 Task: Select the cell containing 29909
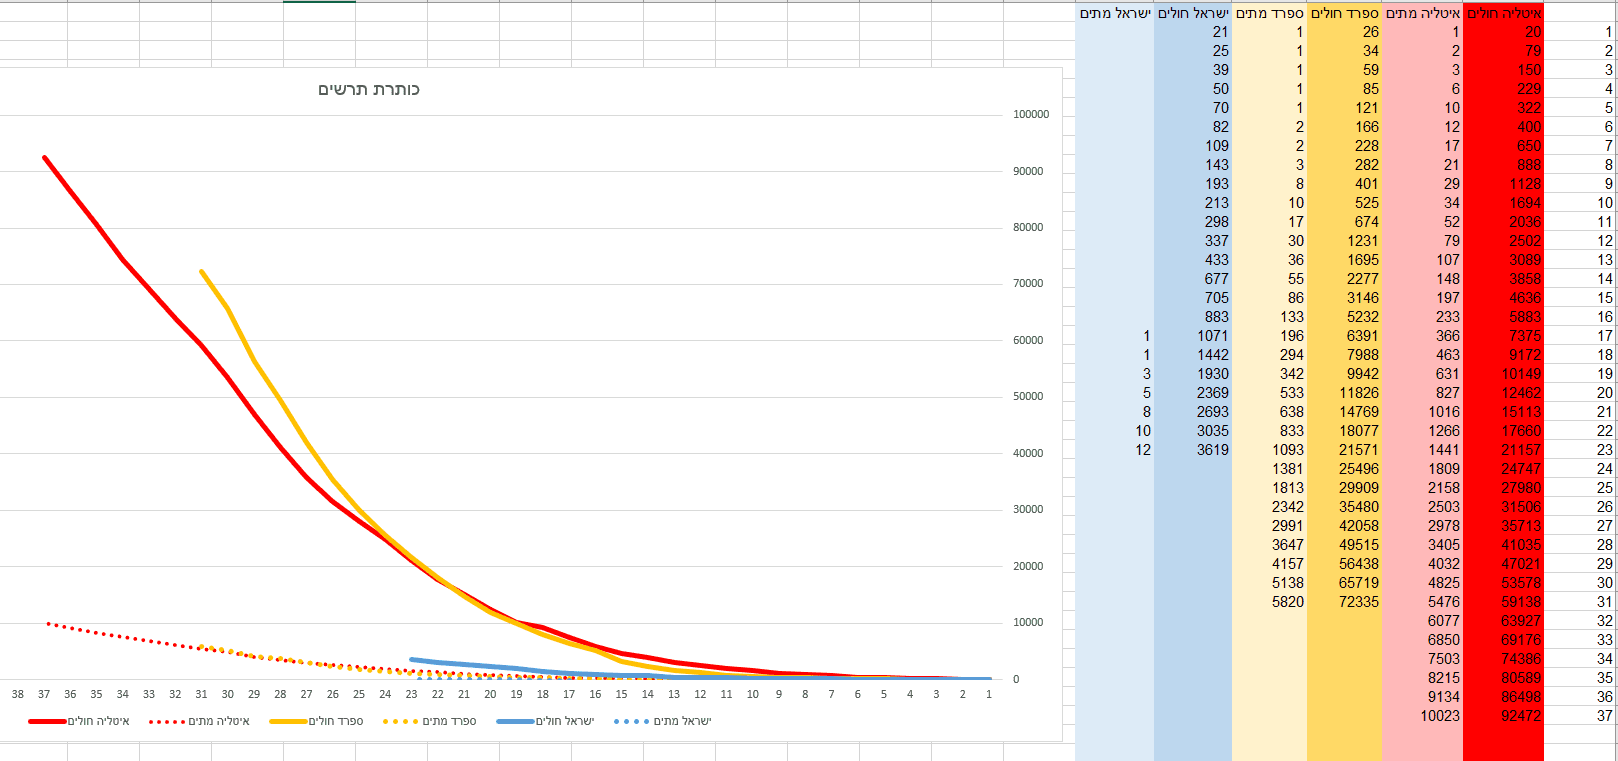(1344, 488)
